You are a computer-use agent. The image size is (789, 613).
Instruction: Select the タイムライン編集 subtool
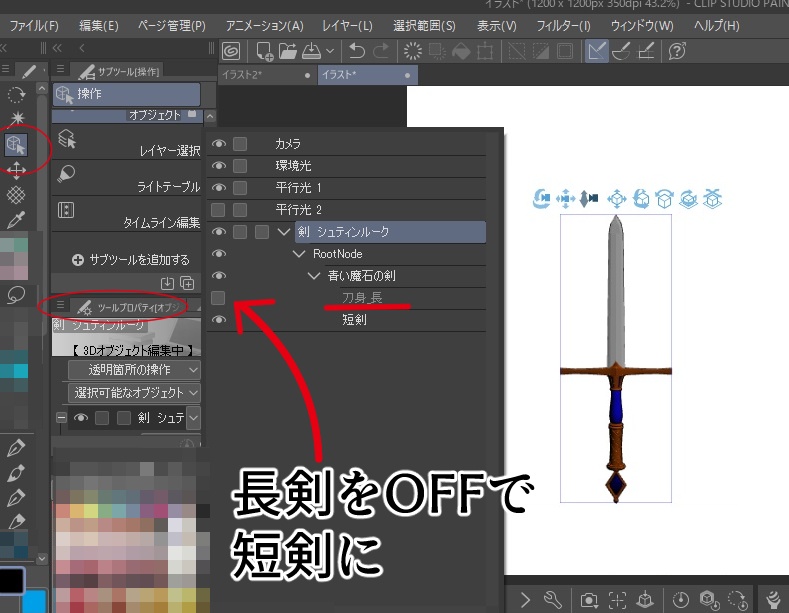tap(127, 215)
